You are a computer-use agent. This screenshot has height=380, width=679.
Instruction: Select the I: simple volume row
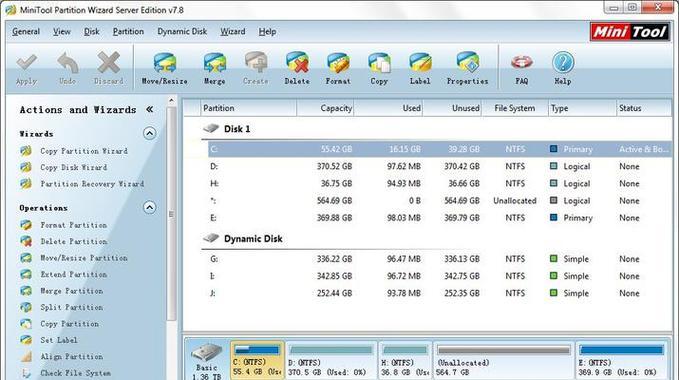[x=439, y=276]
